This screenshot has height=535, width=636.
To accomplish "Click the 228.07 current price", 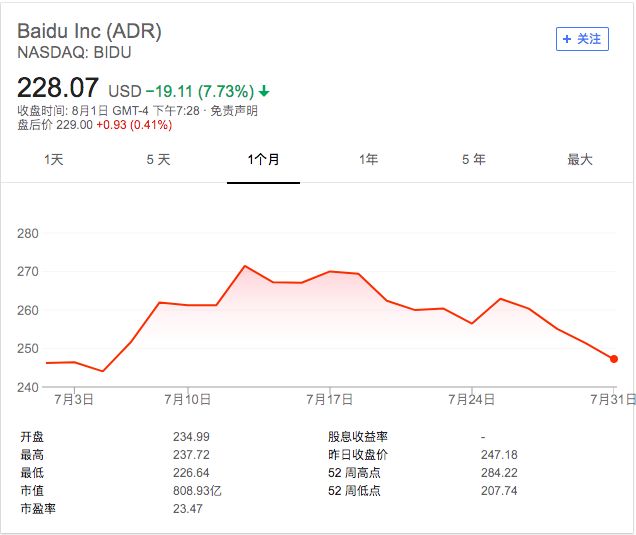I will tap(58, 89).
